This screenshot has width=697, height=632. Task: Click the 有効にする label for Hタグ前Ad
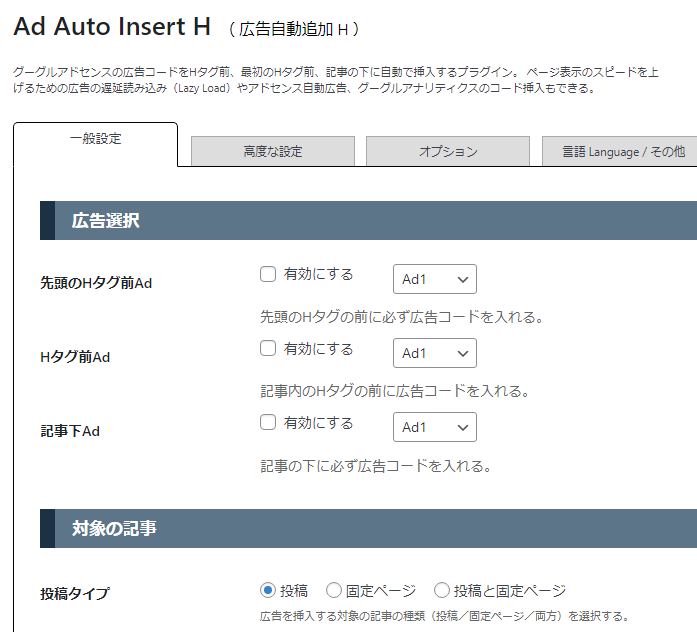pos(319,349)
